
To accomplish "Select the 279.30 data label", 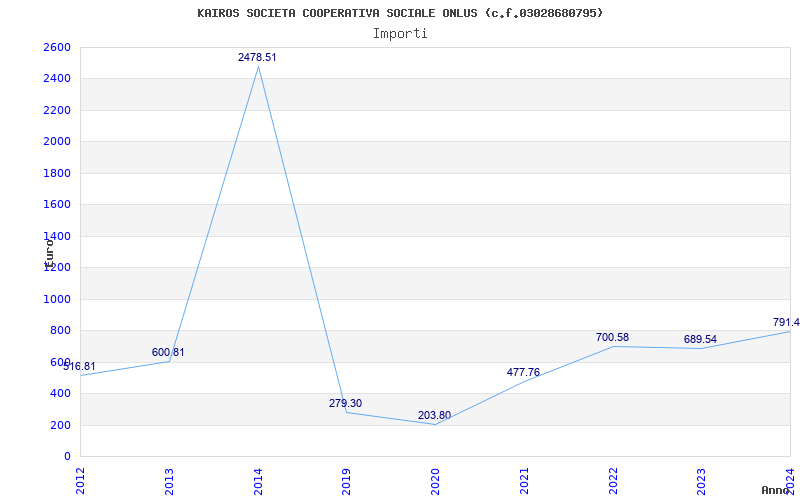I will coord(345,404).
